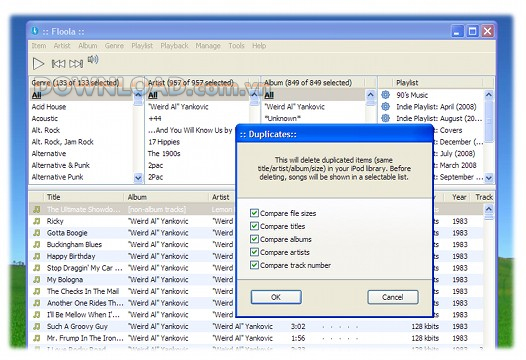Select artist 17 Hippies

[x=164, y=142]
